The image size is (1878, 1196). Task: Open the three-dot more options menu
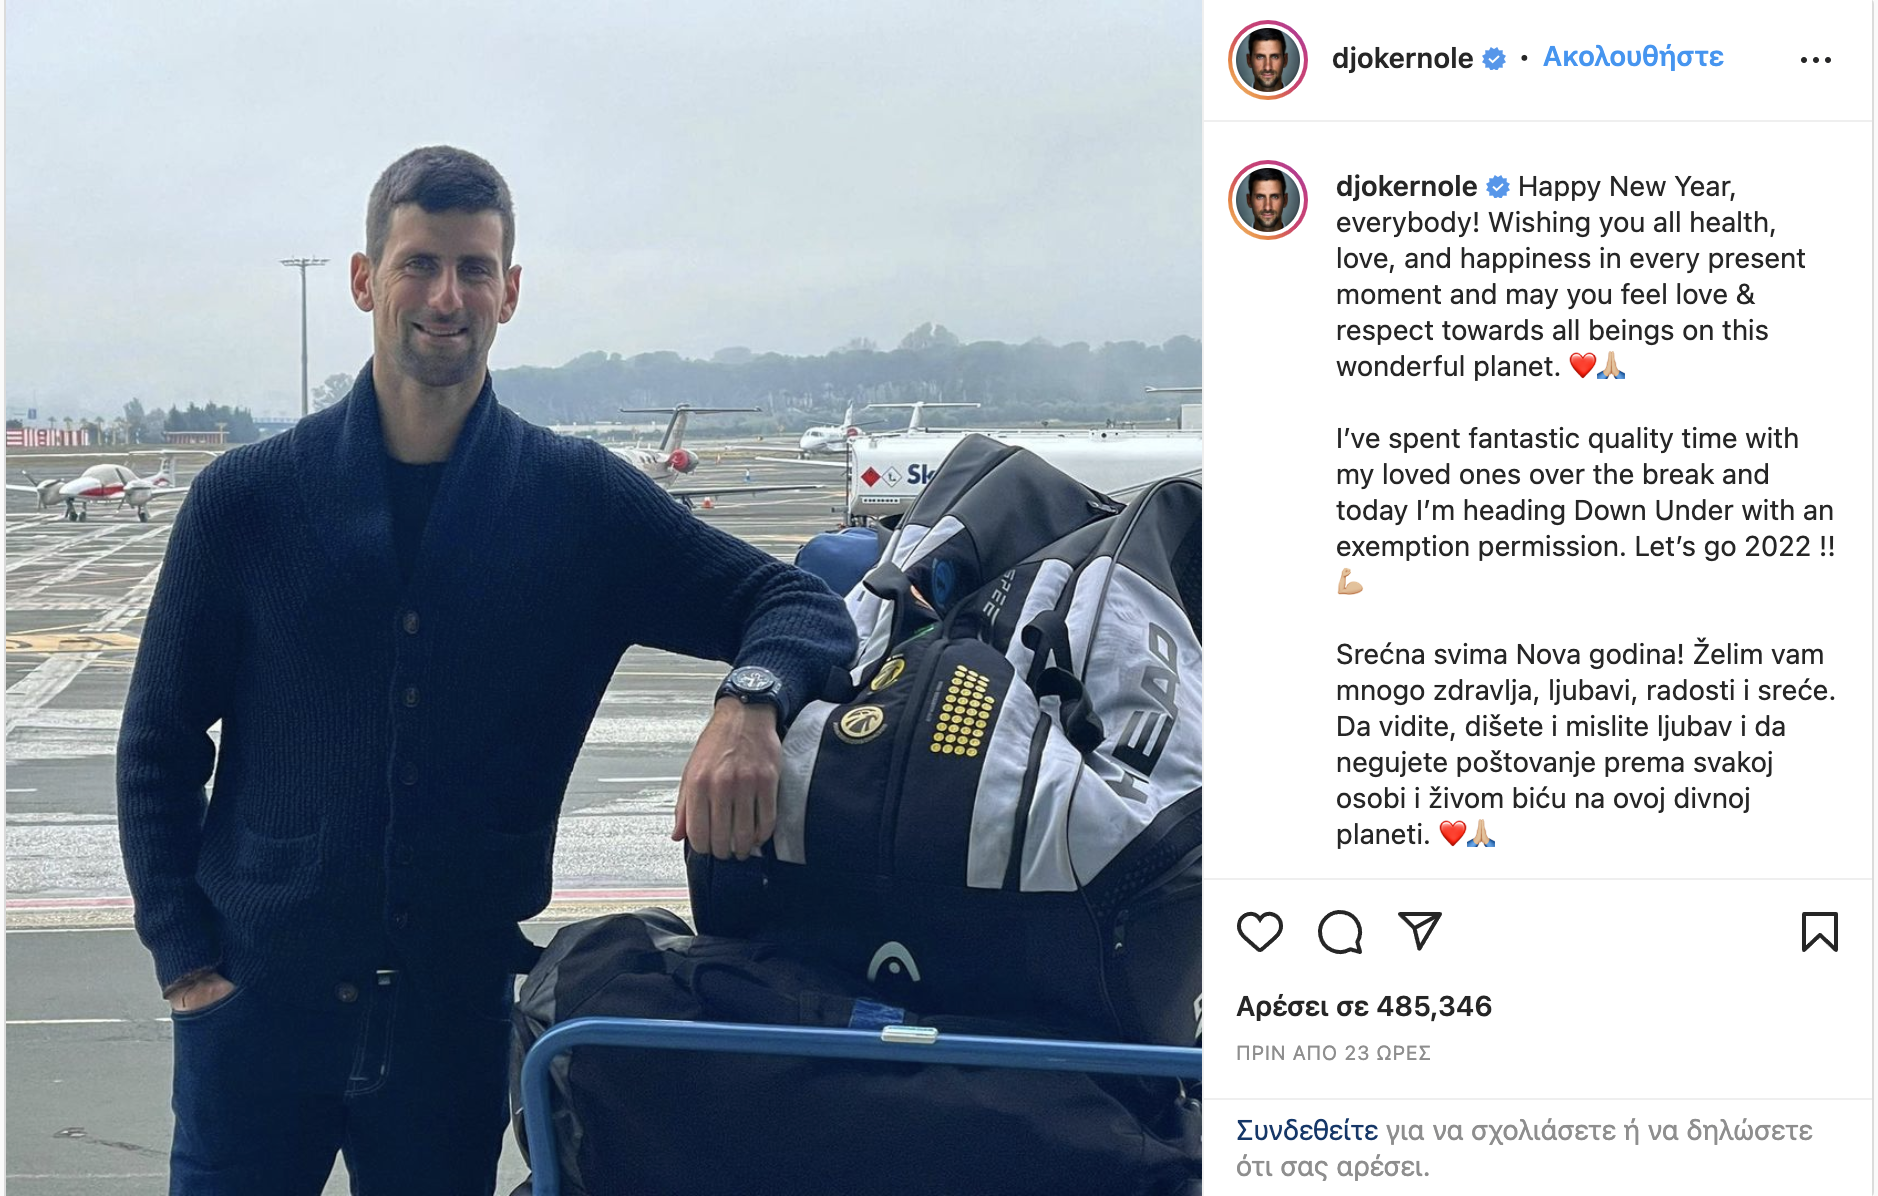click(1815, 60)
